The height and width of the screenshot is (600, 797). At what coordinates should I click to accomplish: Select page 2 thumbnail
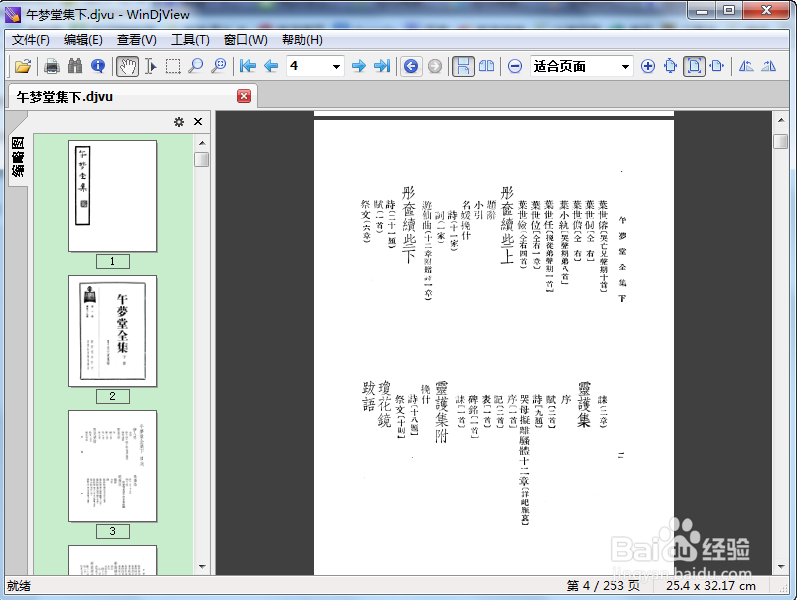click(112, 332)
